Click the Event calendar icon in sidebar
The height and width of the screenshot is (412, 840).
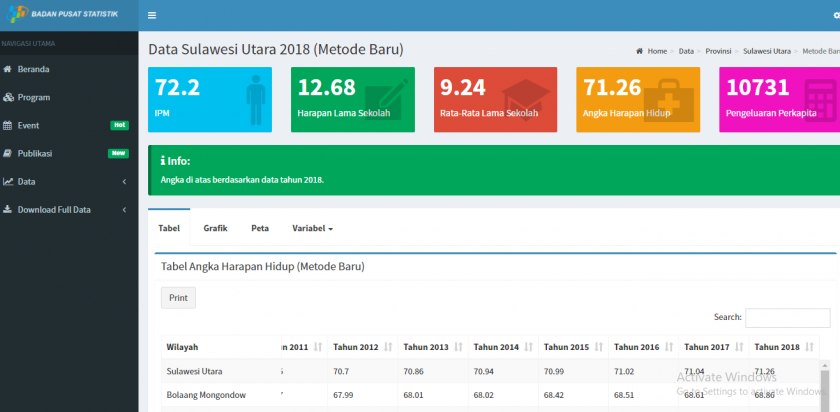[x=8, y=125]
